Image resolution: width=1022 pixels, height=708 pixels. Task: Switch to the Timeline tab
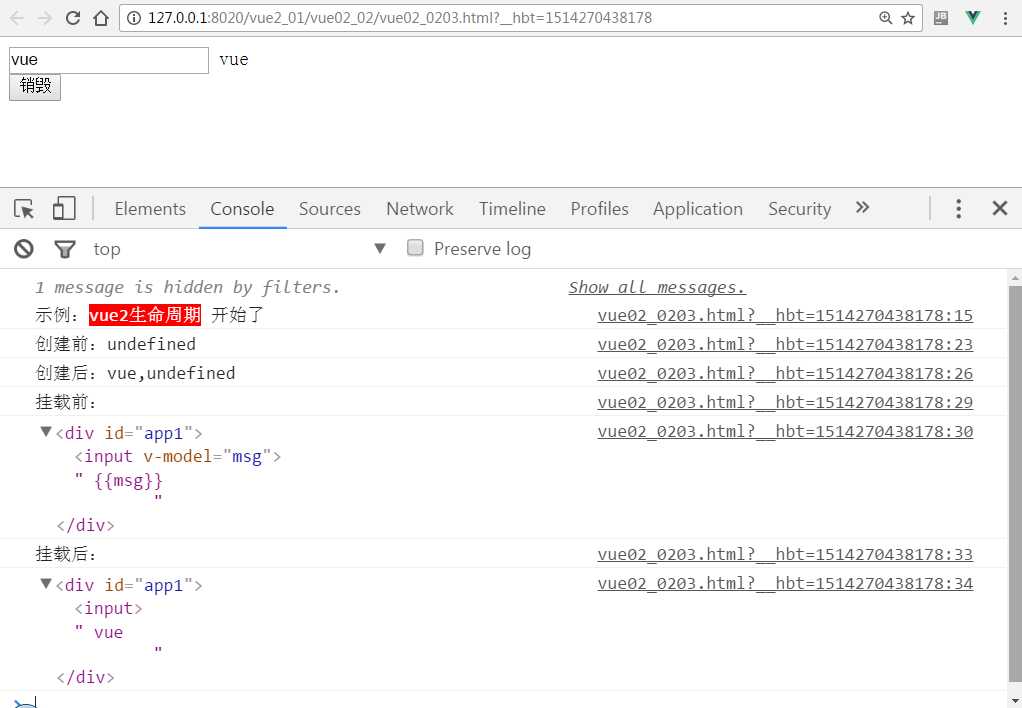coord(512,209)
